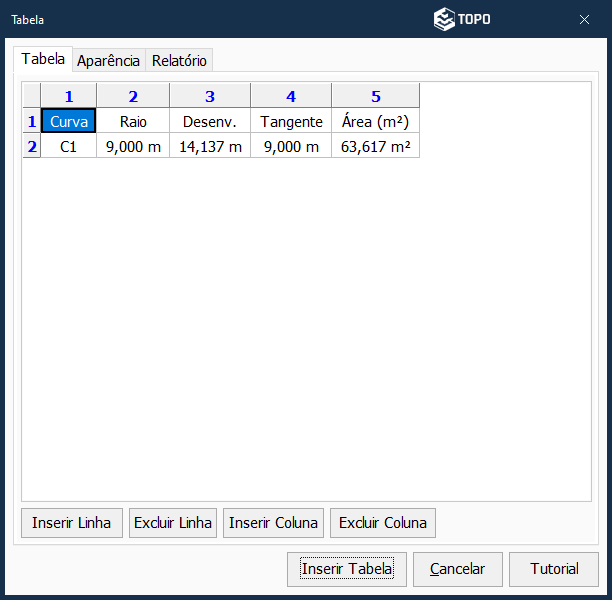
Task: Open the Tutorial button
Action: (x=554, y=569)
